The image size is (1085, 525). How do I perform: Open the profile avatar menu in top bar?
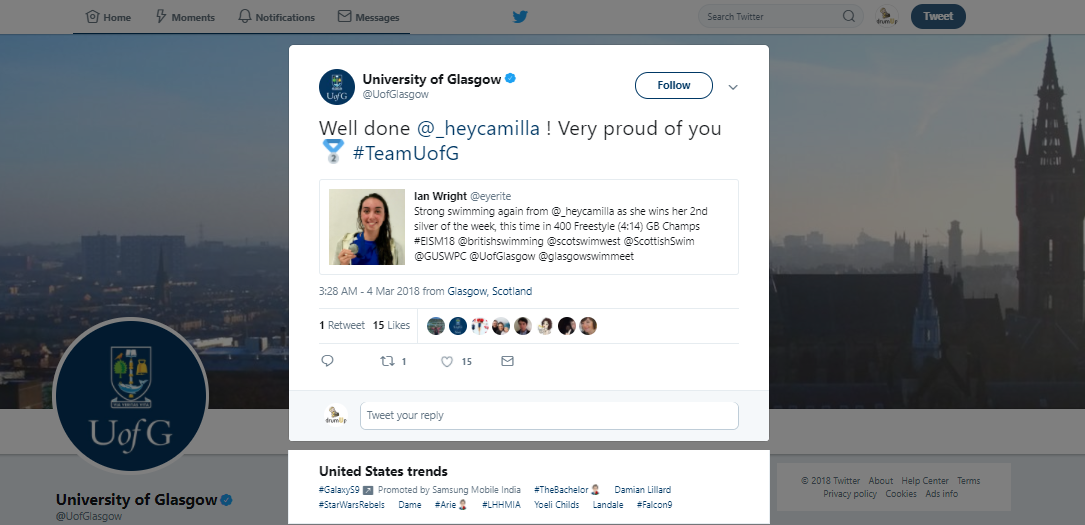point(886,17)
